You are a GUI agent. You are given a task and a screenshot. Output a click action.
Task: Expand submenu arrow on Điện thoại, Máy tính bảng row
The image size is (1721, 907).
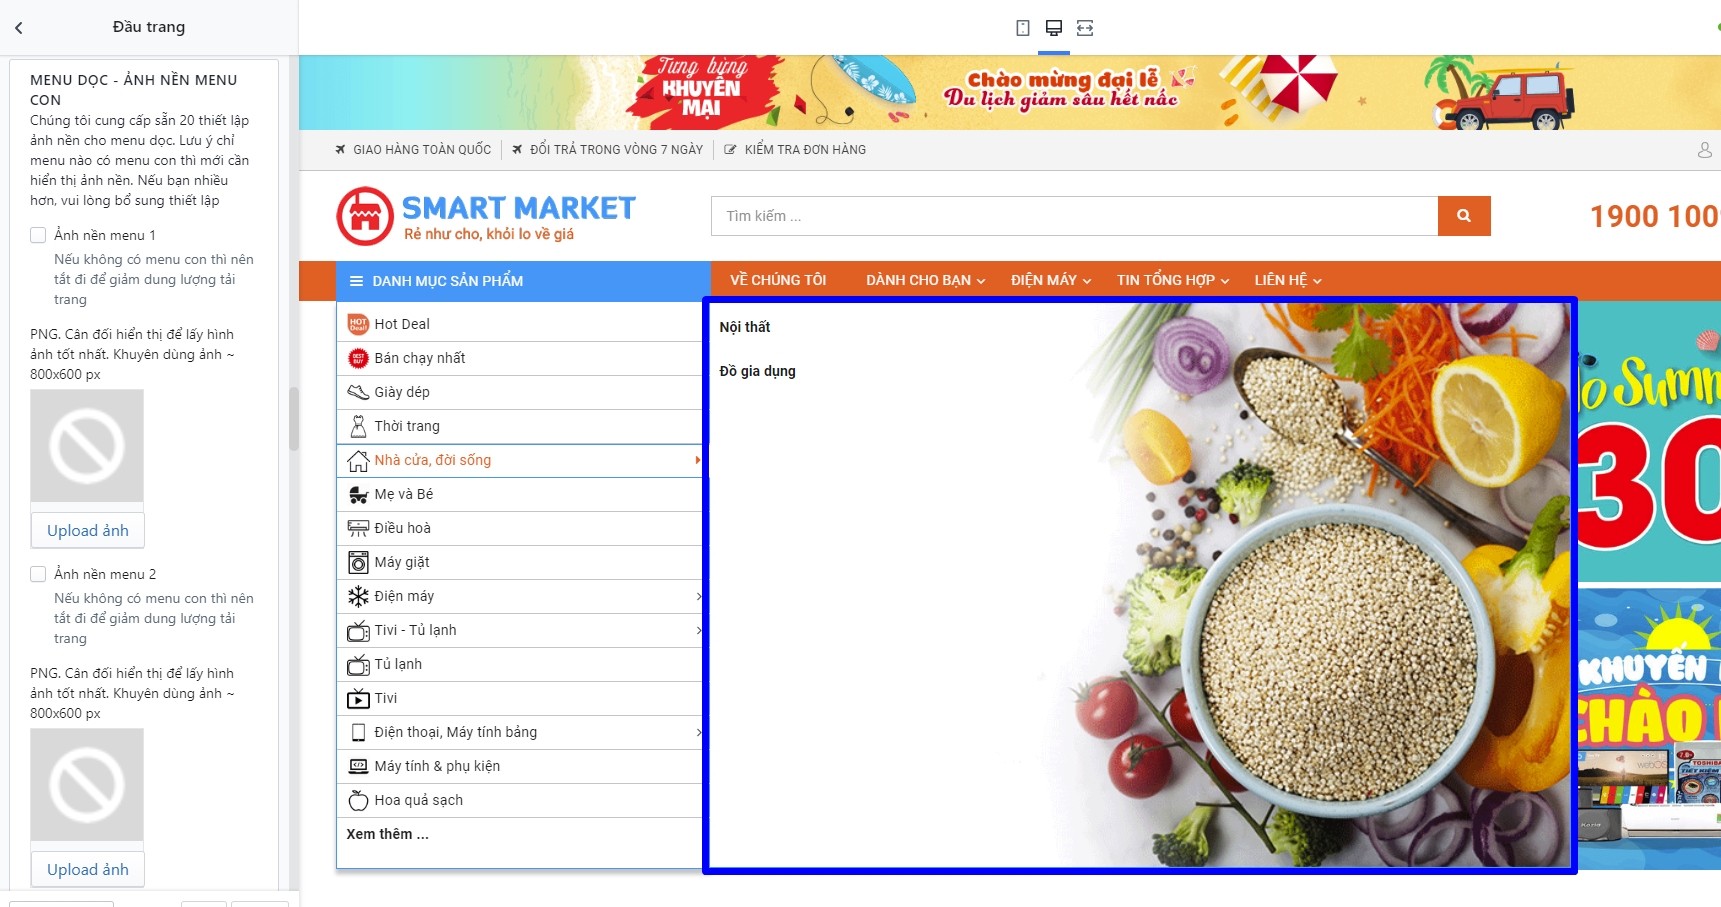click(x=698, y=732)
